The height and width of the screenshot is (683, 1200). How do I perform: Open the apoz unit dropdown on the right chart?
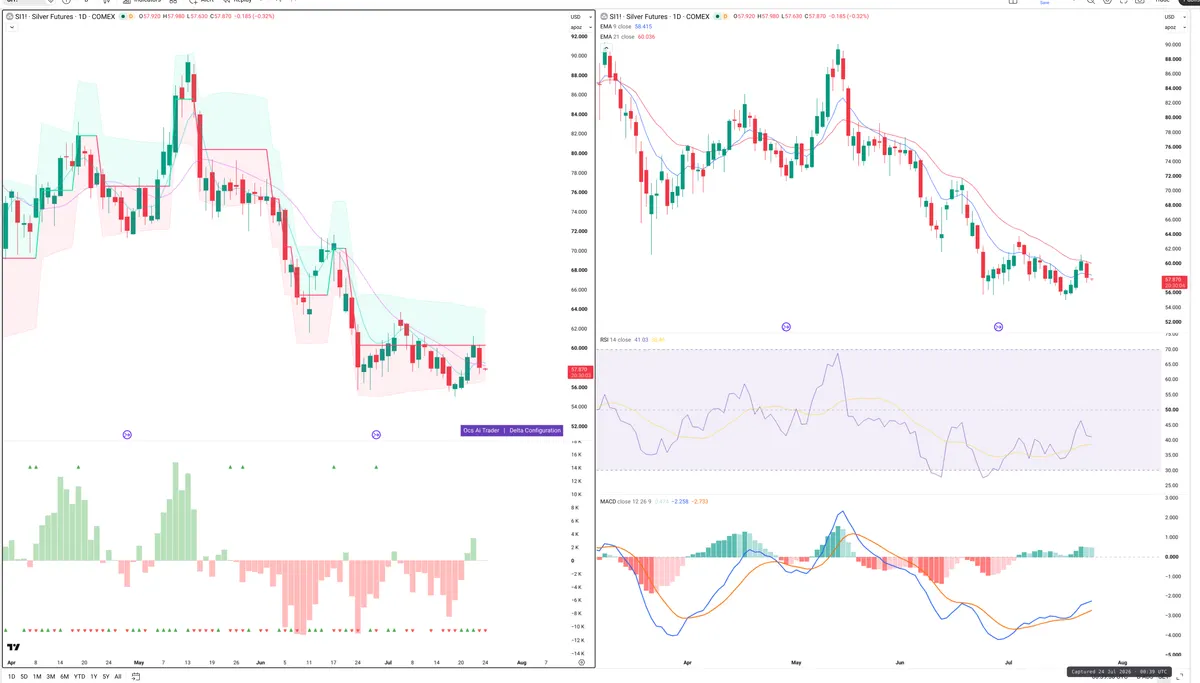tap(1175, 27)
